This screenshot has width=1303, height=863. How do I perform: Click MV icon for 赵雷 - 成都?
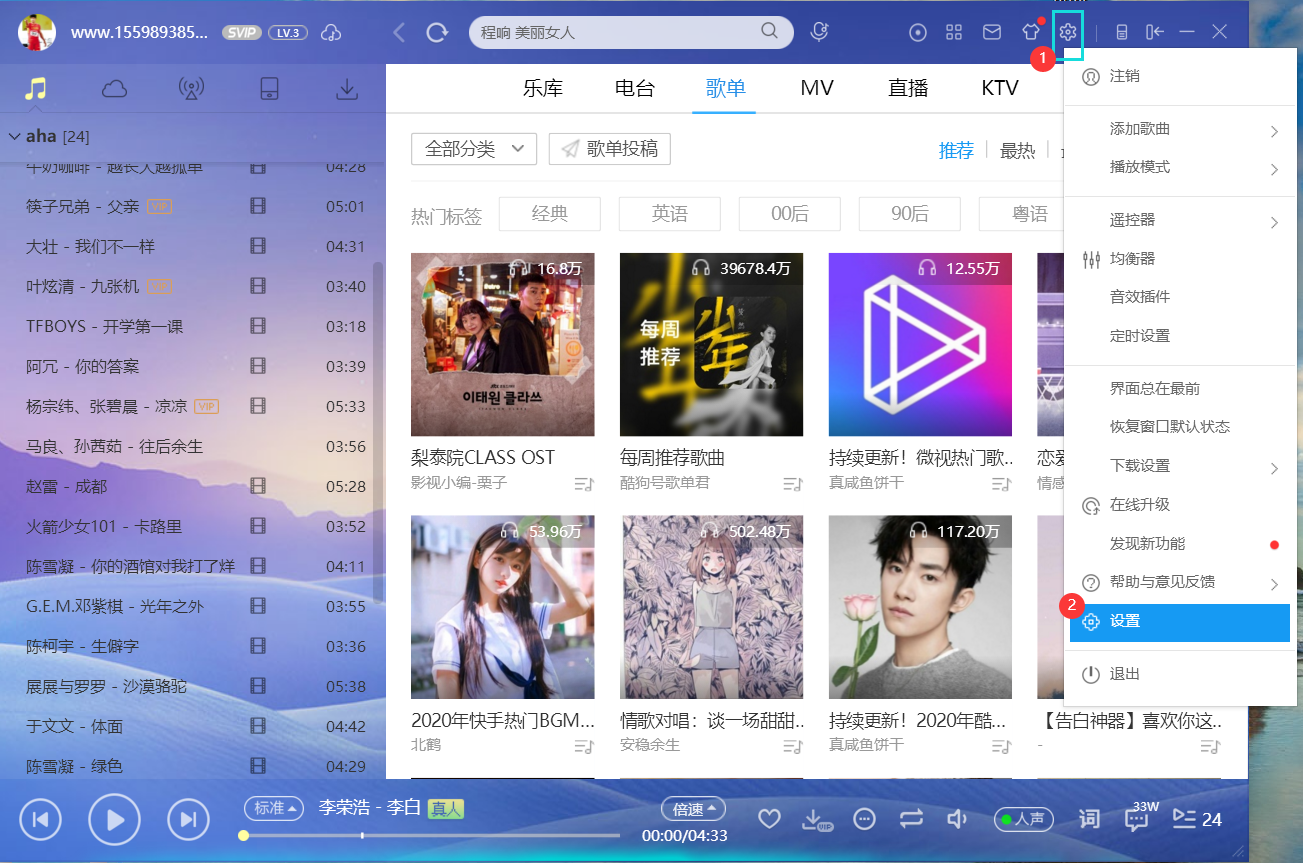(x=259, y=486)
